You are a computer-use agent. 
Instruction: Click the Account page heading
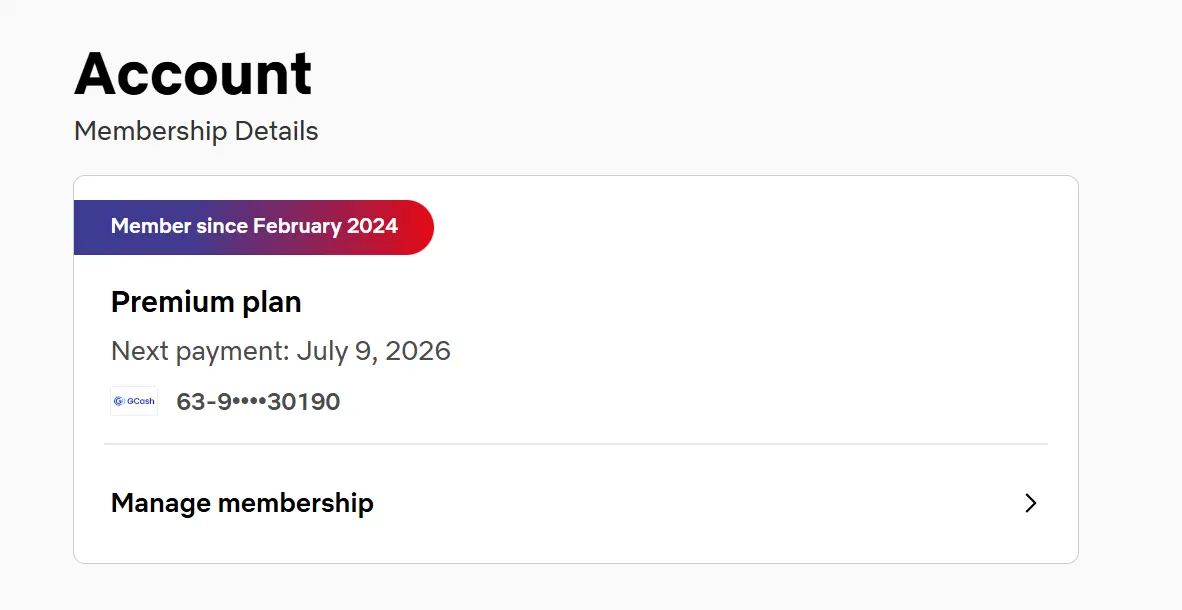(193, 73)
